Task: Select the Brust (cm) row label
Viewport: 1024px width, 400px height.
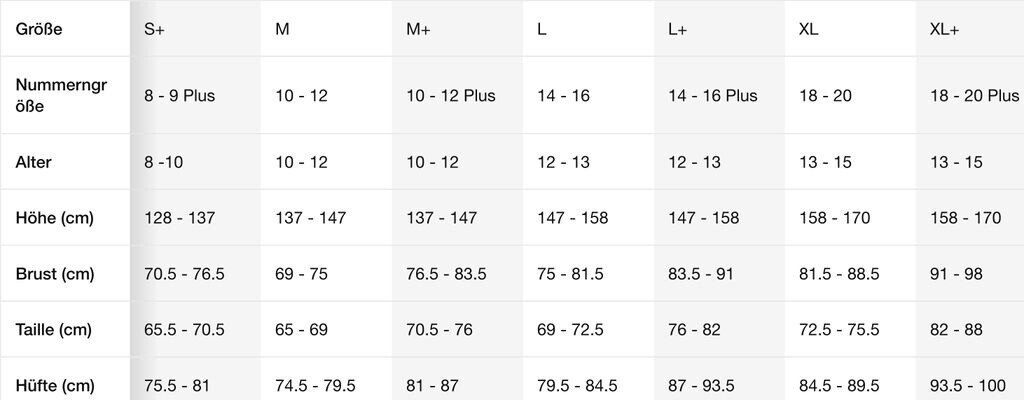Action: point(55,274)
